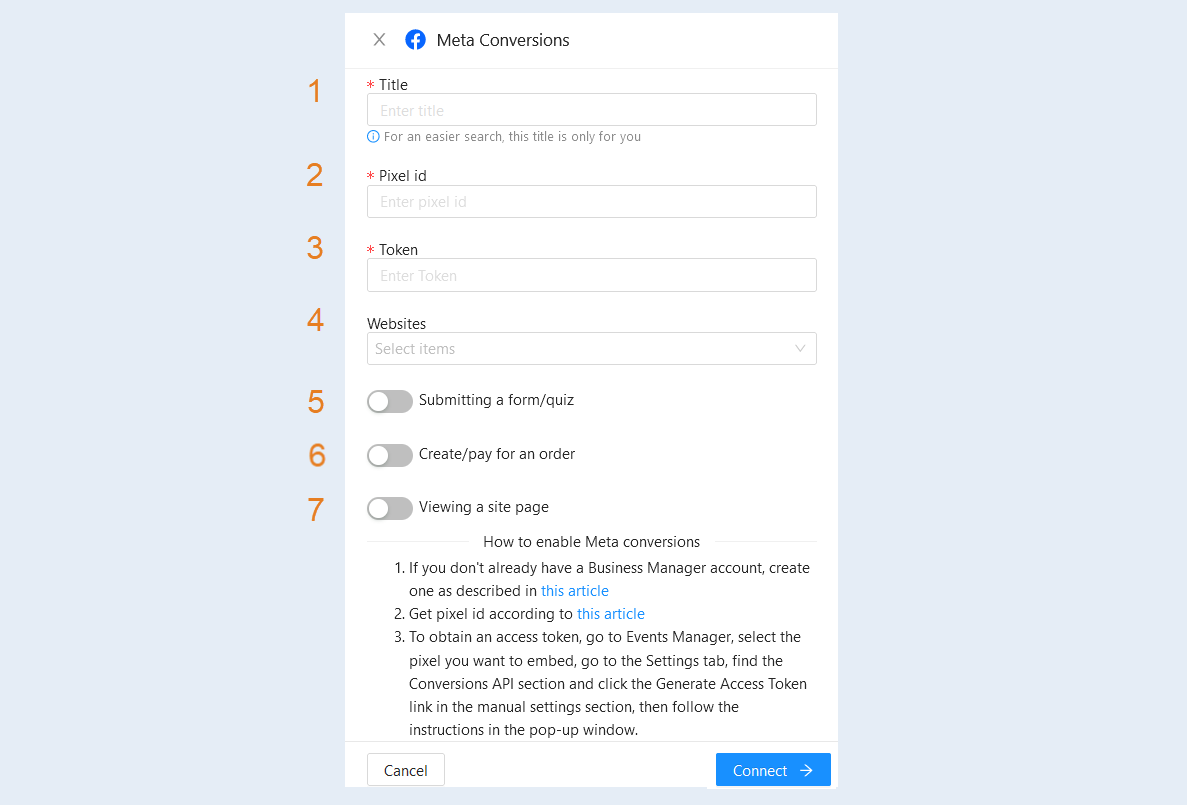The width and height of the screenshot is (1187, 805).
Task: Click the 'Submitting a form/quiz' label text
Action: pyautogui.click(x=497, y=400)
